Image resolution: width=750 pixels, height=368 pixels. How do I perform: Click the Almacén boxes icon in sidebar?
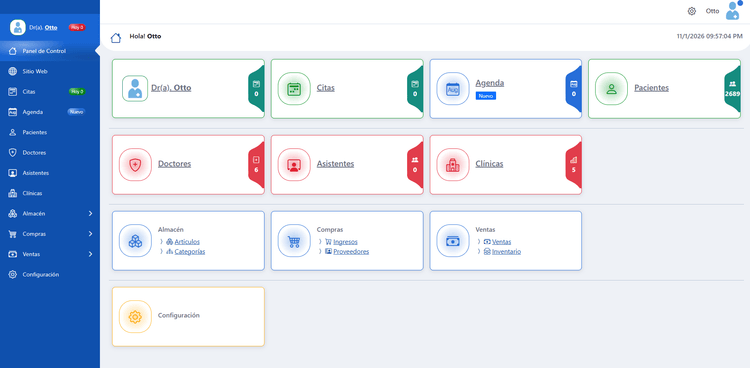[x=13, y=213]
